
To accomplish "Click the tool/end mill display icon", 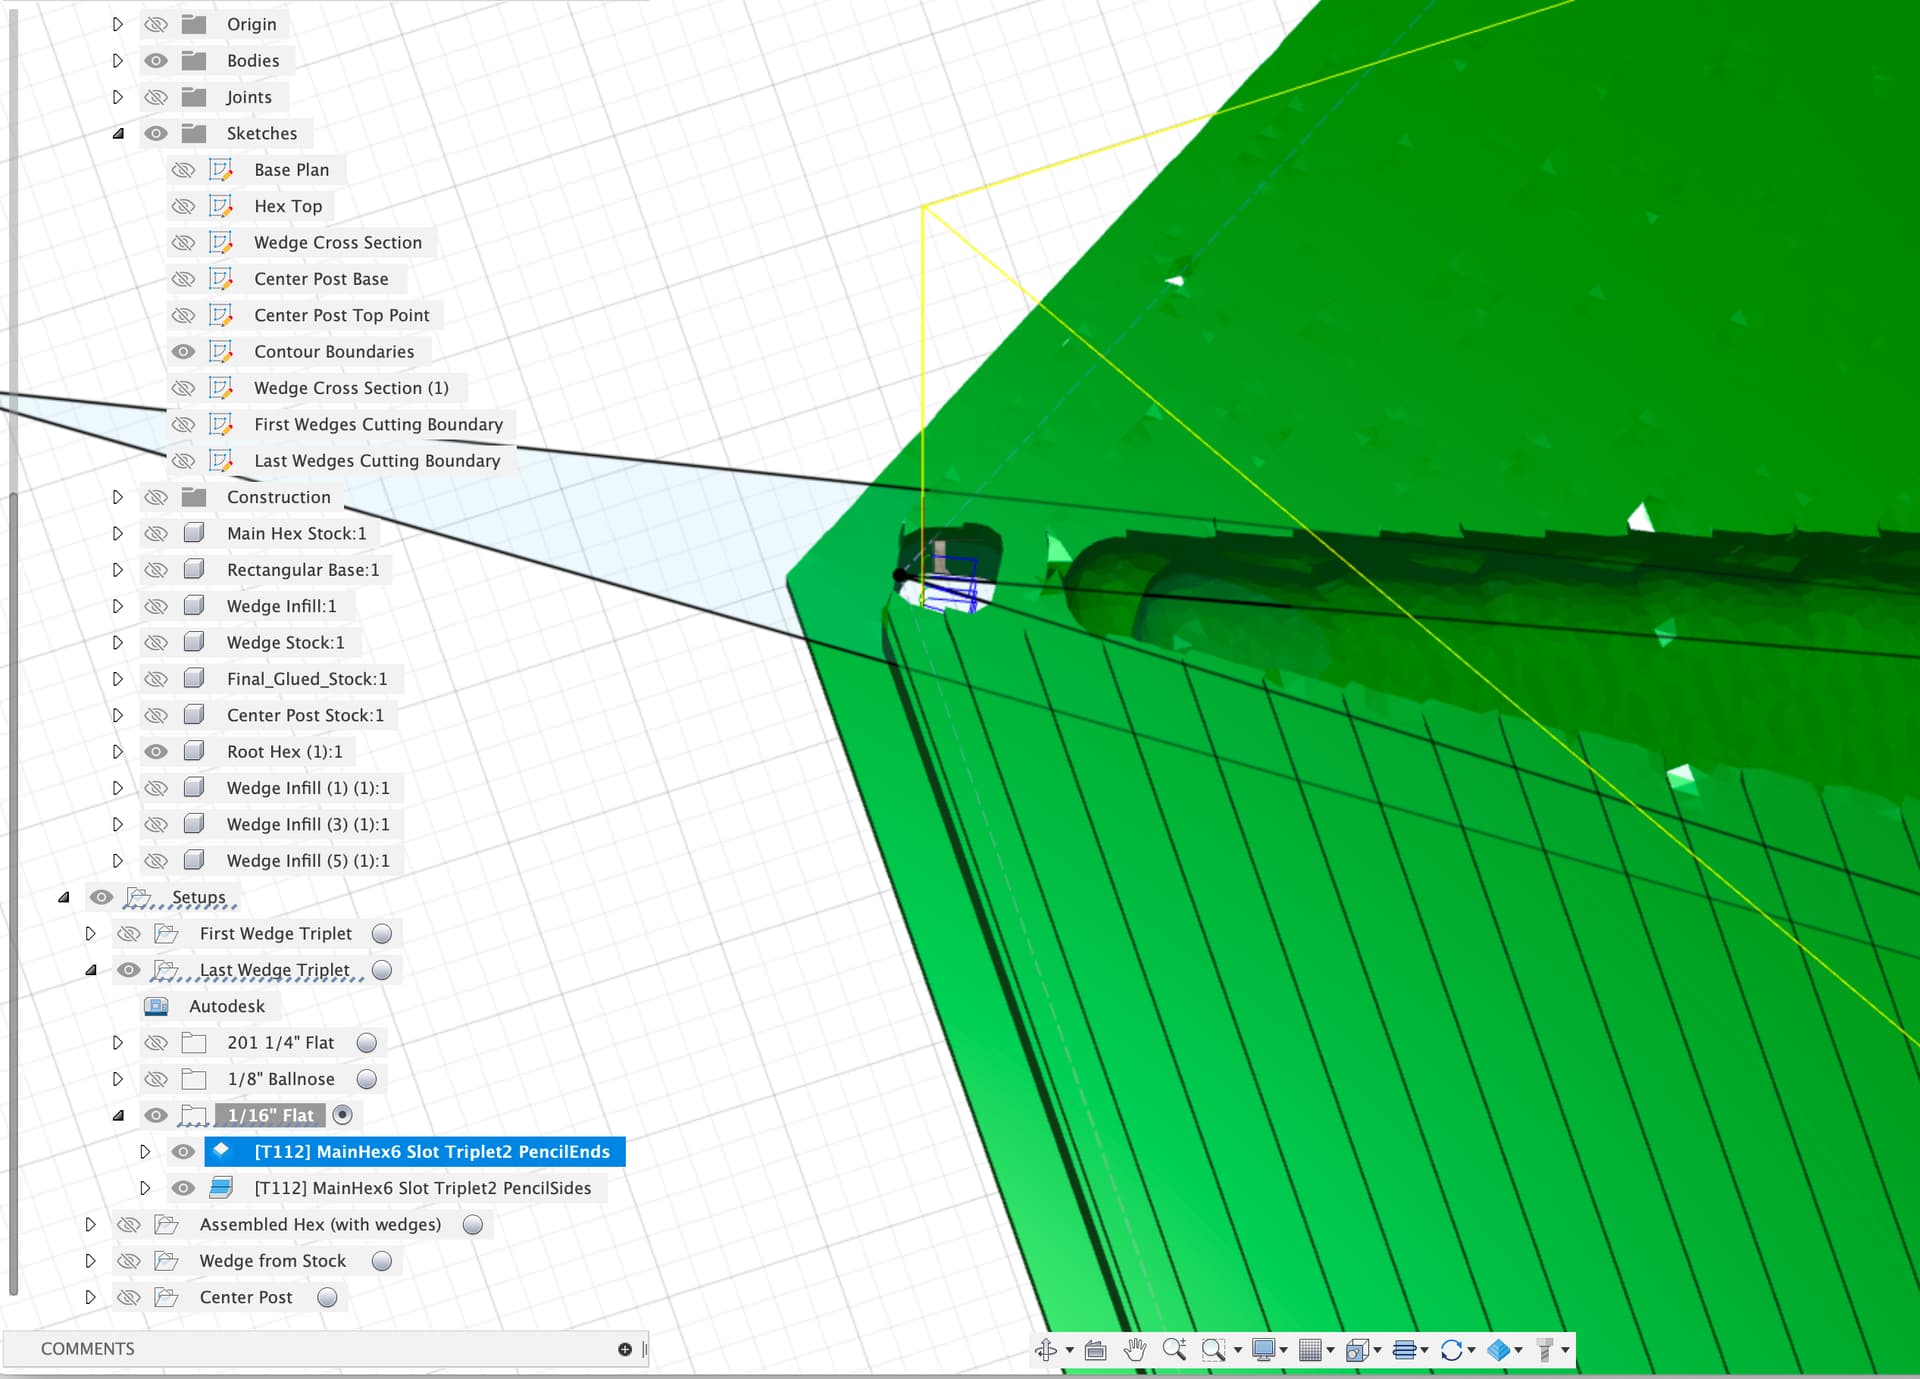I will coord(1545,1350).
